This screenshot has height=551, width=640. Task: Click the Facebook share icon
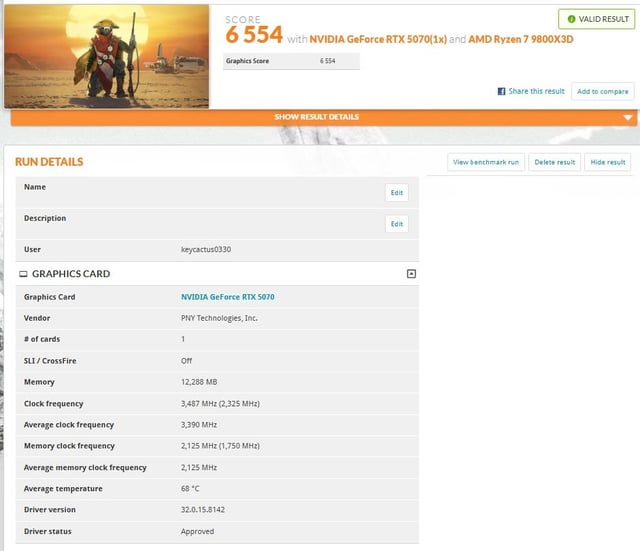pyautogui.click(x=502, y=91)
